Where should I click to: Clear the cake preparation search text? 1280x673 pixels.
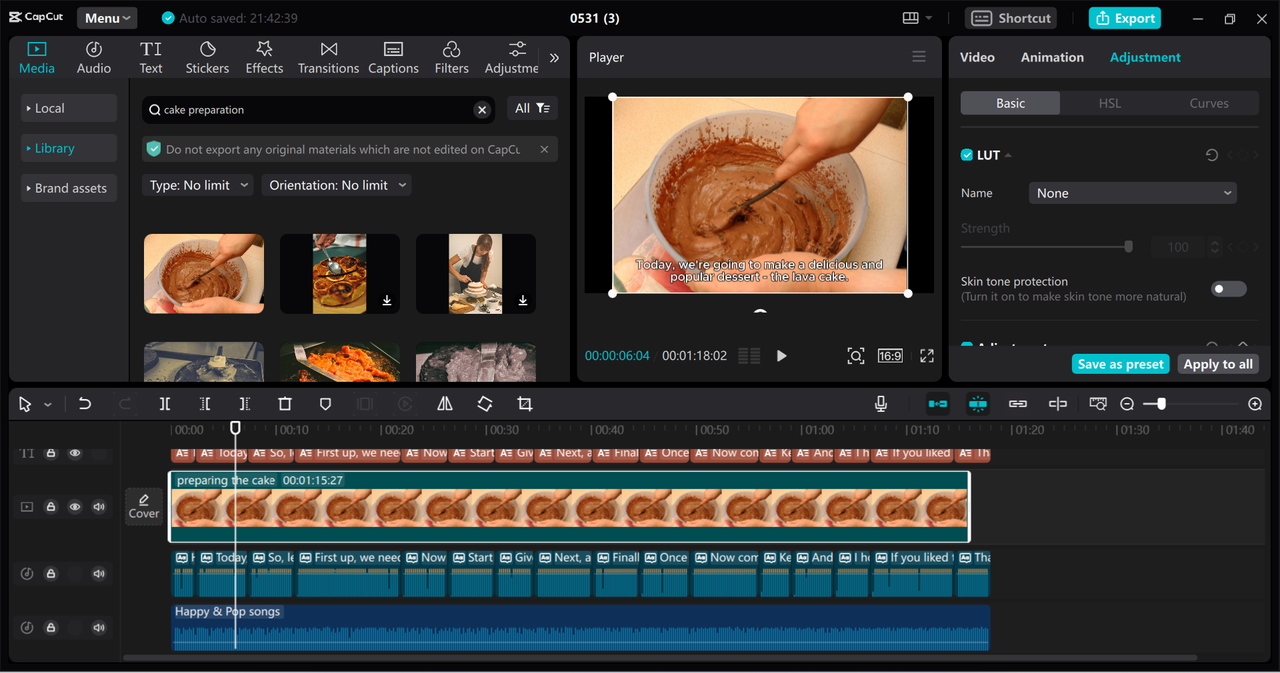[x=482, y=110]
